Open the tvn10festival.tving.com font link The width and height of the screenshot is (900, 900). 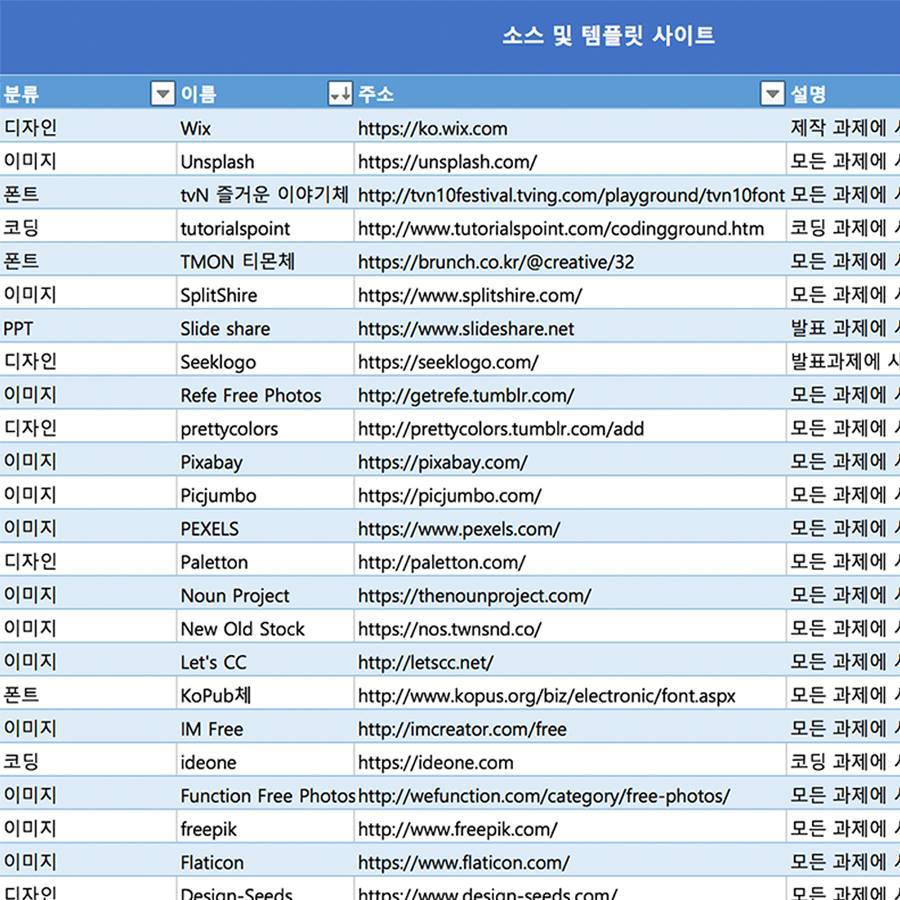pyautogui.click(x=571, y=195)
